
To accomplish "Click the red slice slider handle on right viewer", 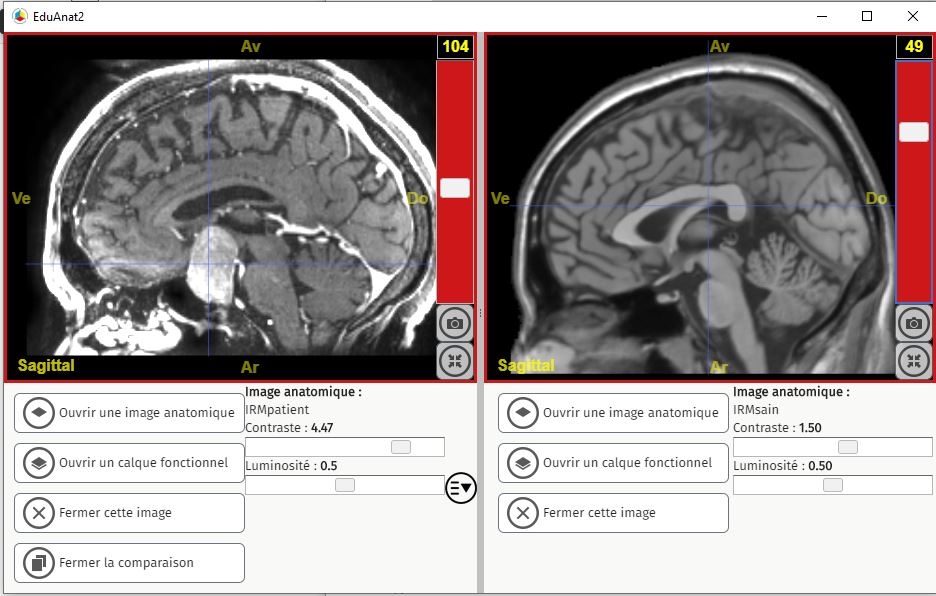I will 913,132.
